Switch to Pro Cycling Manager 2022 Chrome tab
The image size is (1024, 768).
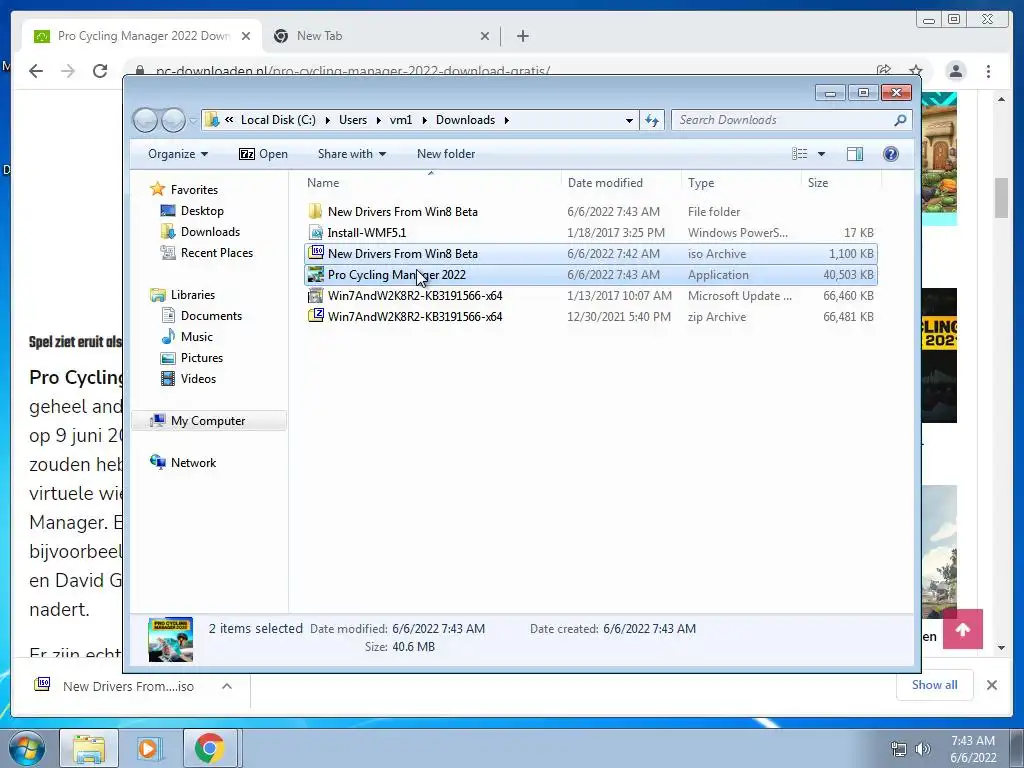[143, 36]
